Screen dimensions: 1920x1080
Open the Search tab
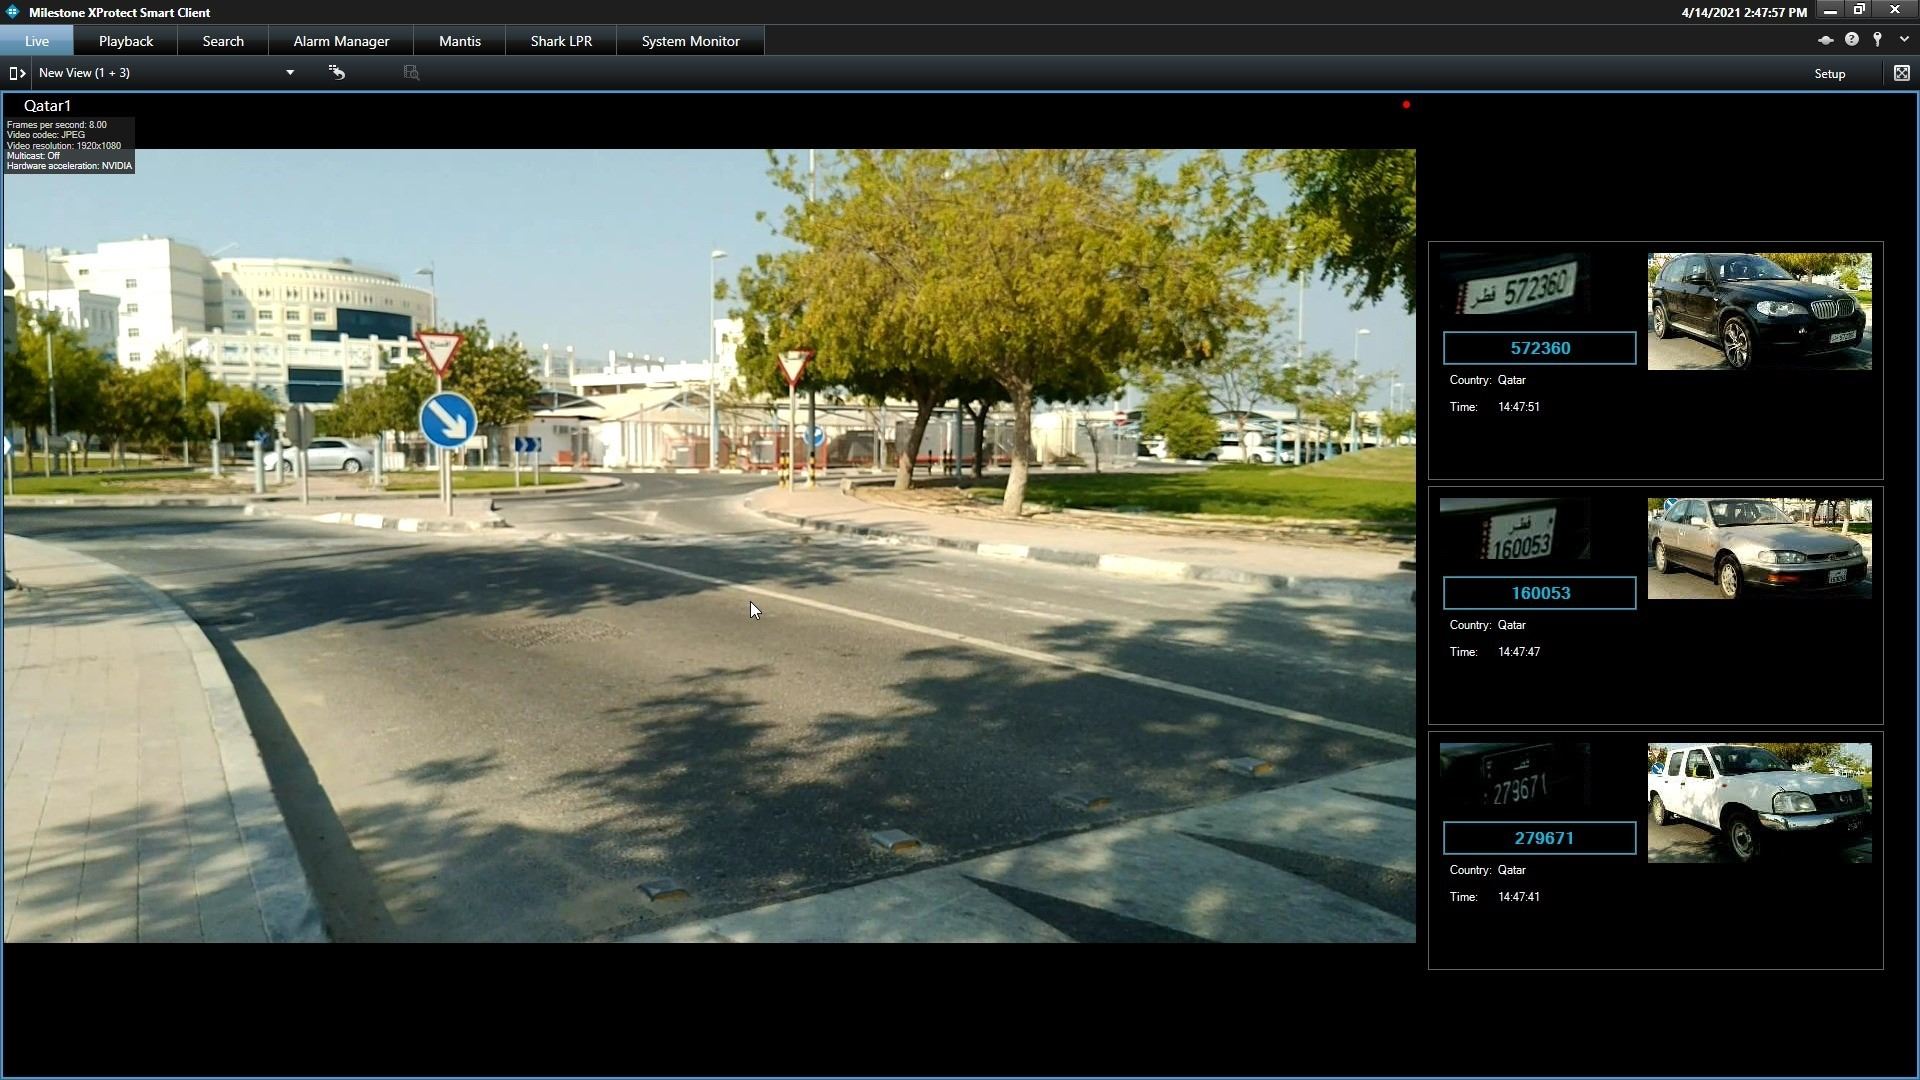[x=223, y=41]
